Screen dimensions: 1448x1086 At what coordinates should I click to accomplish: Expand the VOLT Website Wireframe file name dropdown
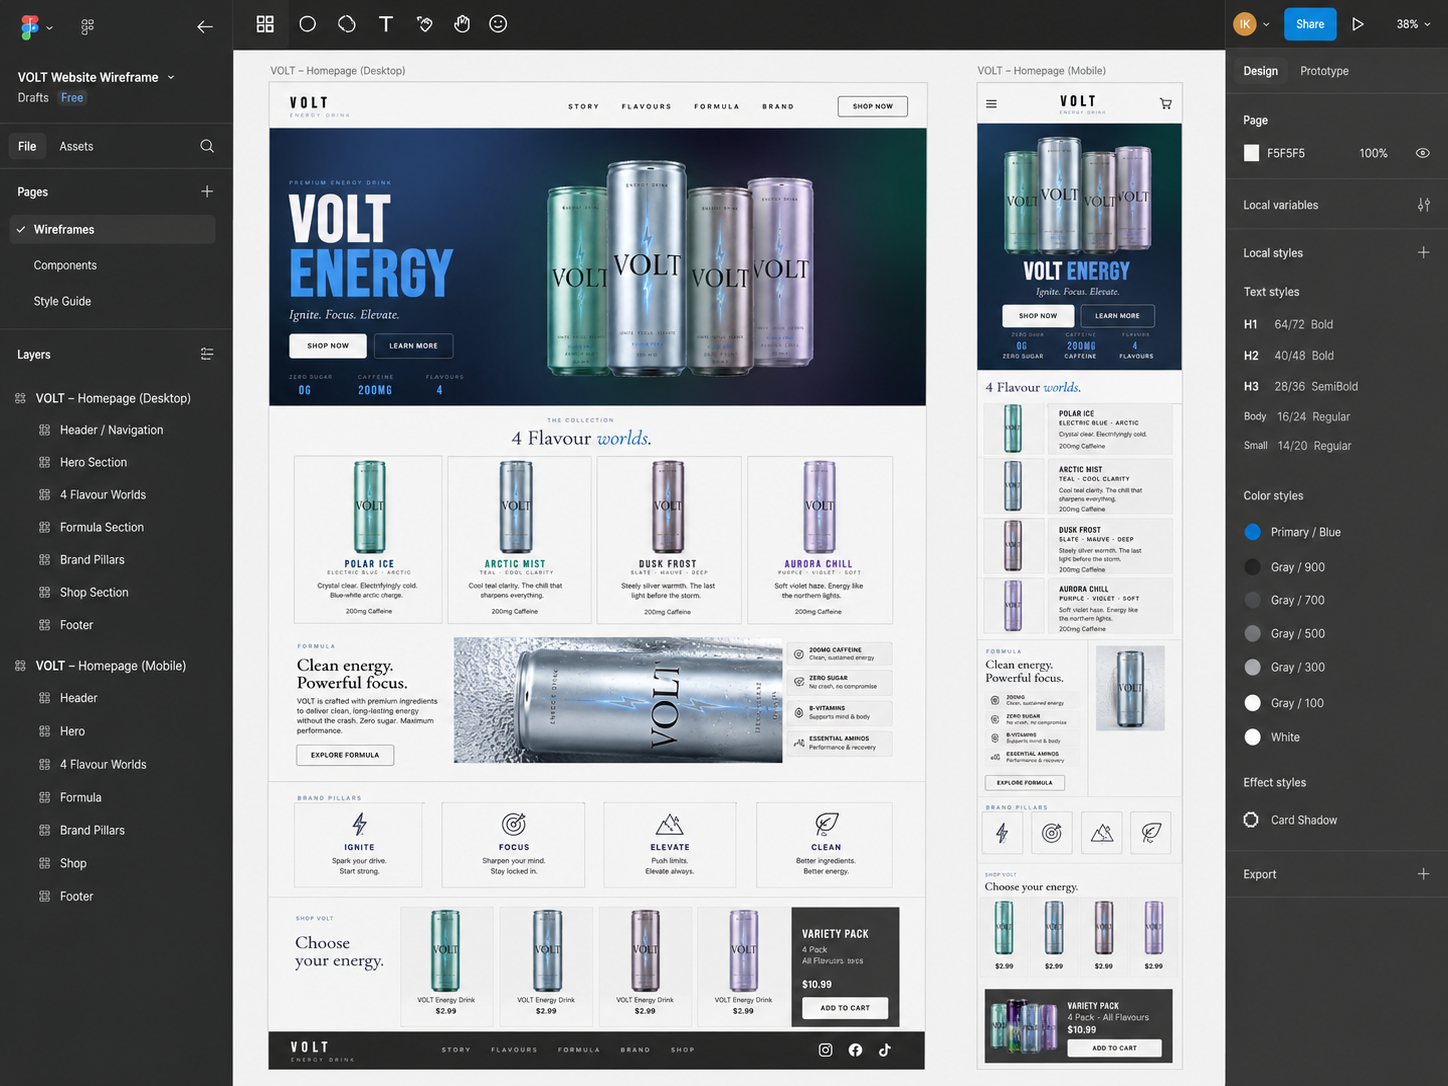coord(171,77)
